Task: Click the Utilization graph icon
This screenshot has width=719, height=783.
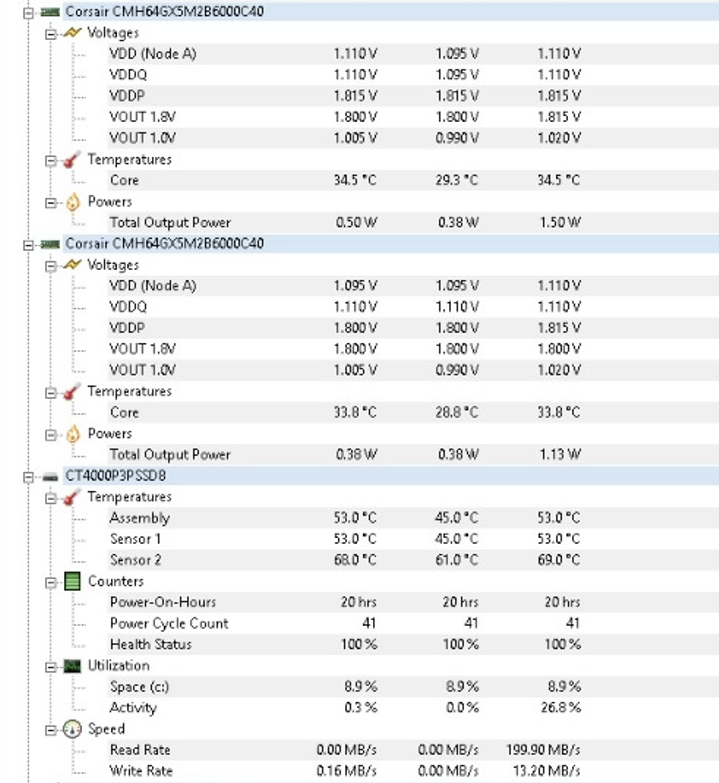Action: point(72,666)
